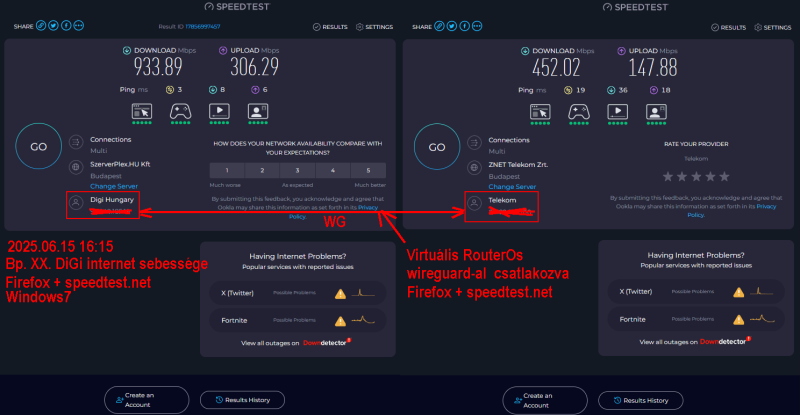Share left result on Facebook
This screenshot has height=415, width=800.
[66, 26]
